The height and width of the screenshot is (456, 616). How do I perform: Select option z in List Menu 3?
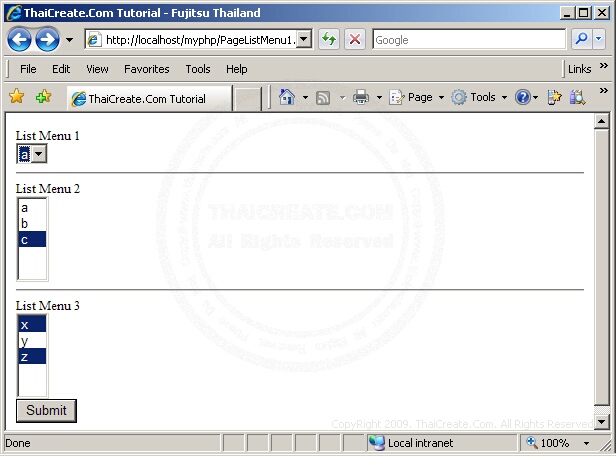[32, 356]
